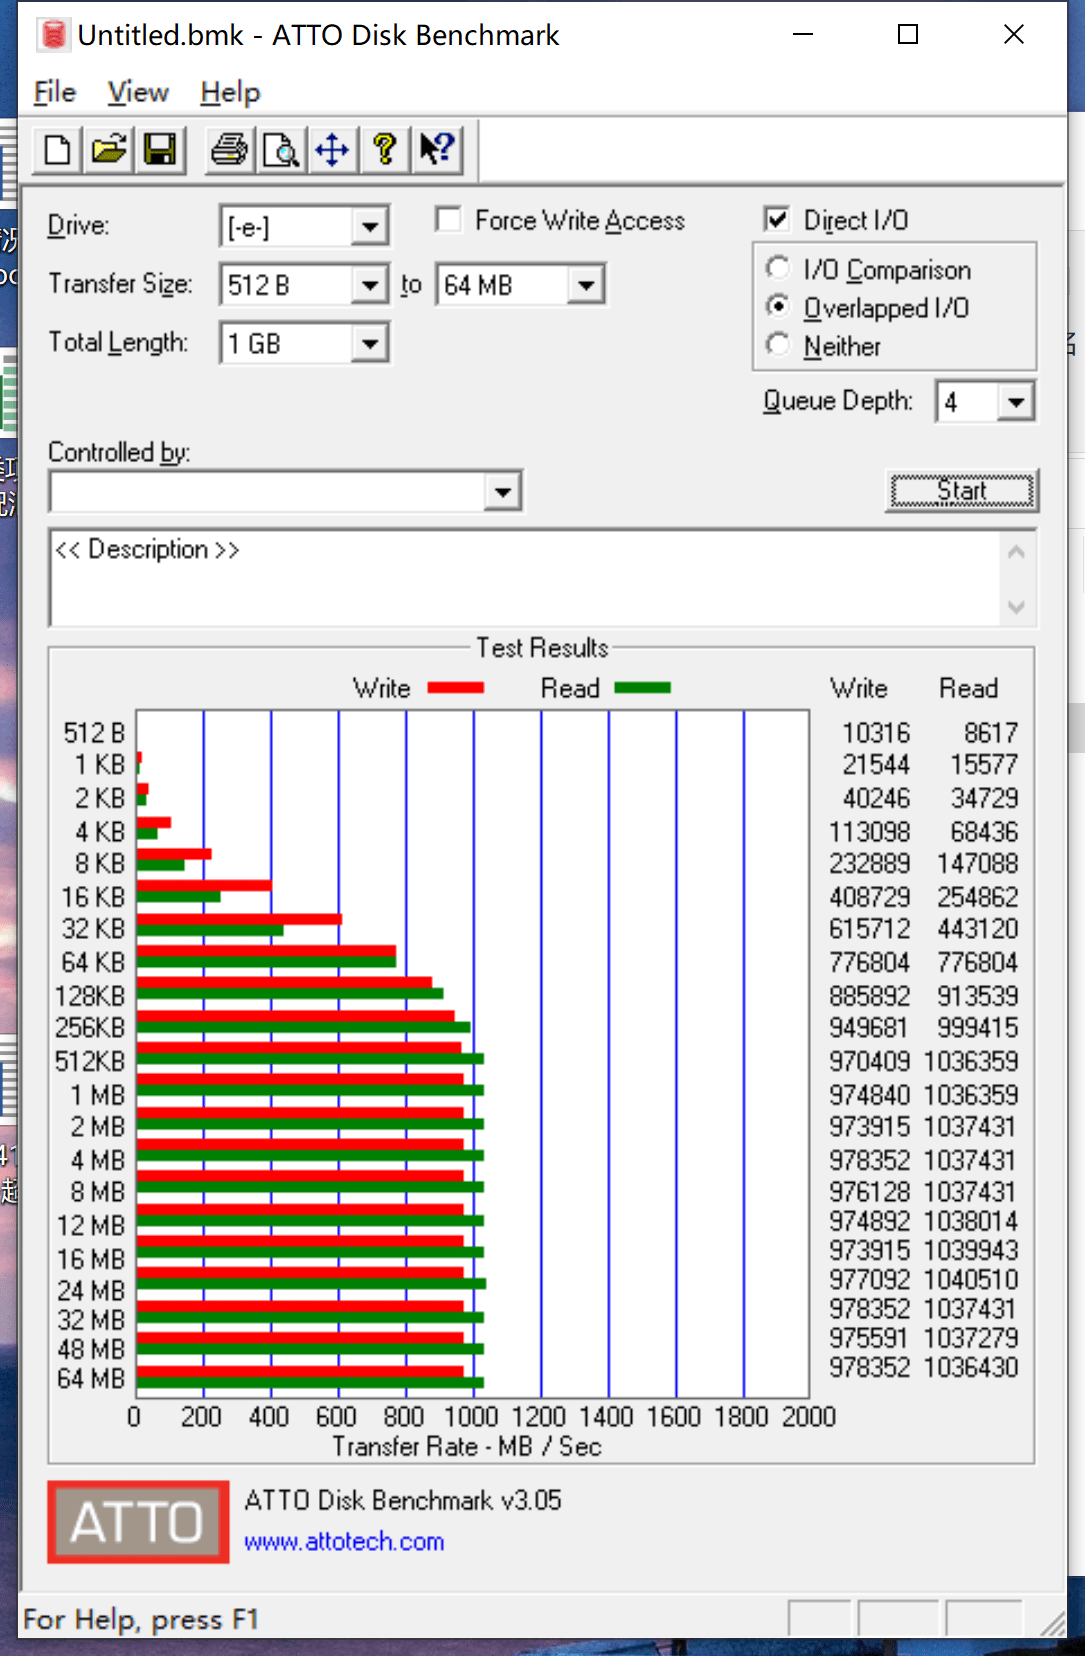Select the I/O Comparison radio button

[x=778, y=269]
